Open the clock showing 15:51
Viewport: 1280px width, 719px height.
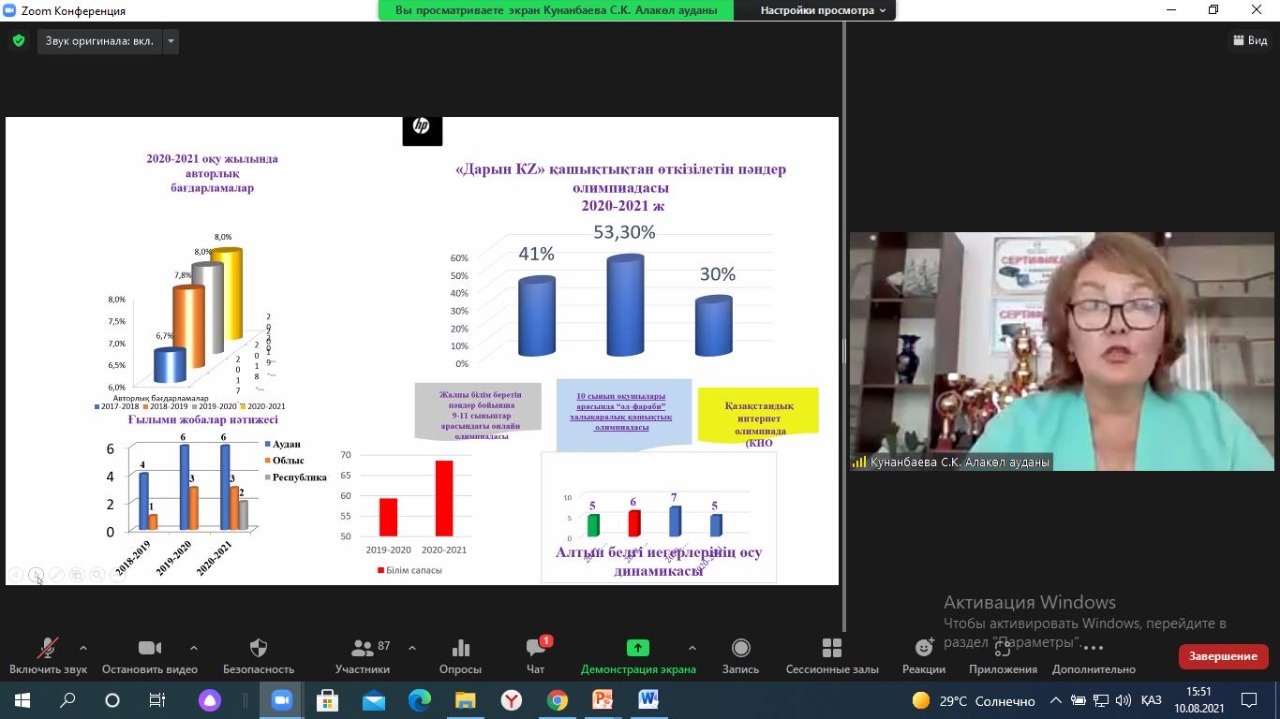pyautogui.click(x=1198, y=700)
